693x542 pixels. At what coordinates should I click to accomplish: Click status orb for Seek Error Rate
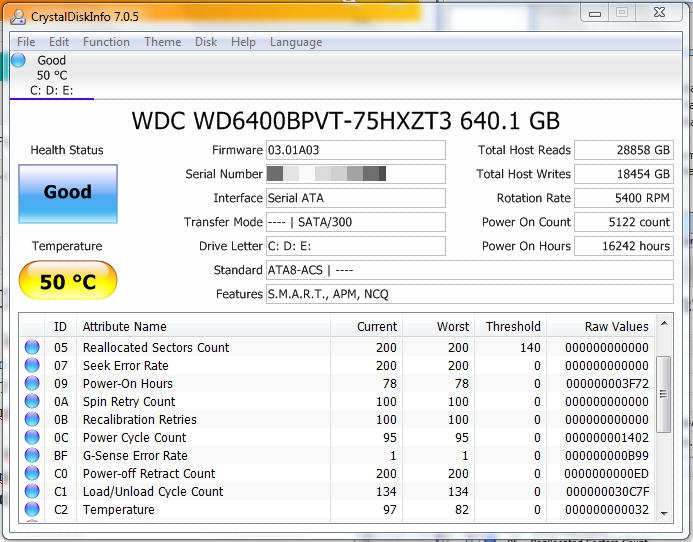click(32, 365)
